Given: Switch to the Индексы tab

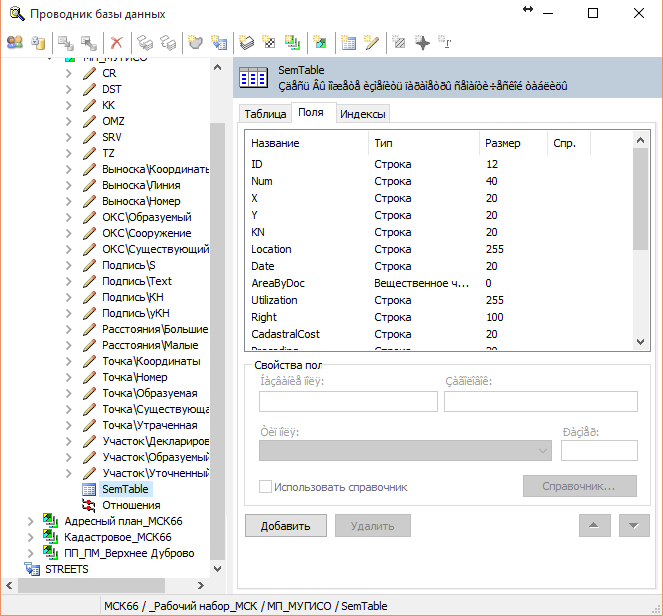Looking at the screenshot, I should (363, 114).
